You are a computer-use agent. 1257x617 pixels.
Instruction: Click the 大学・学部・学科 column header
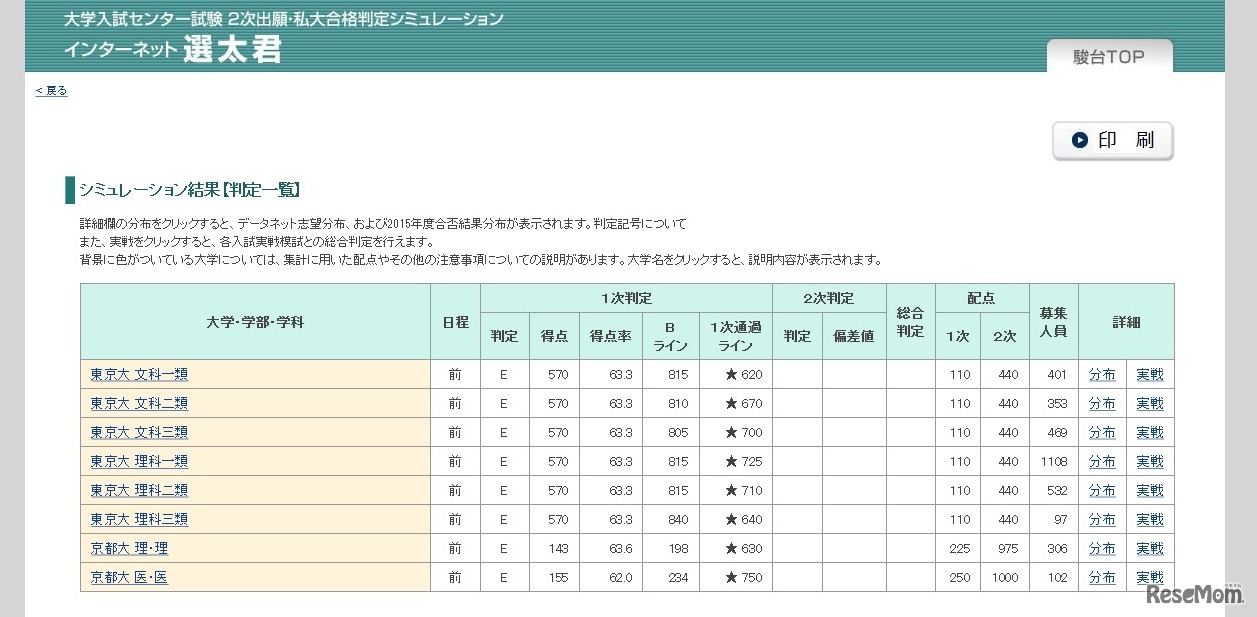[x=255, y=322]
